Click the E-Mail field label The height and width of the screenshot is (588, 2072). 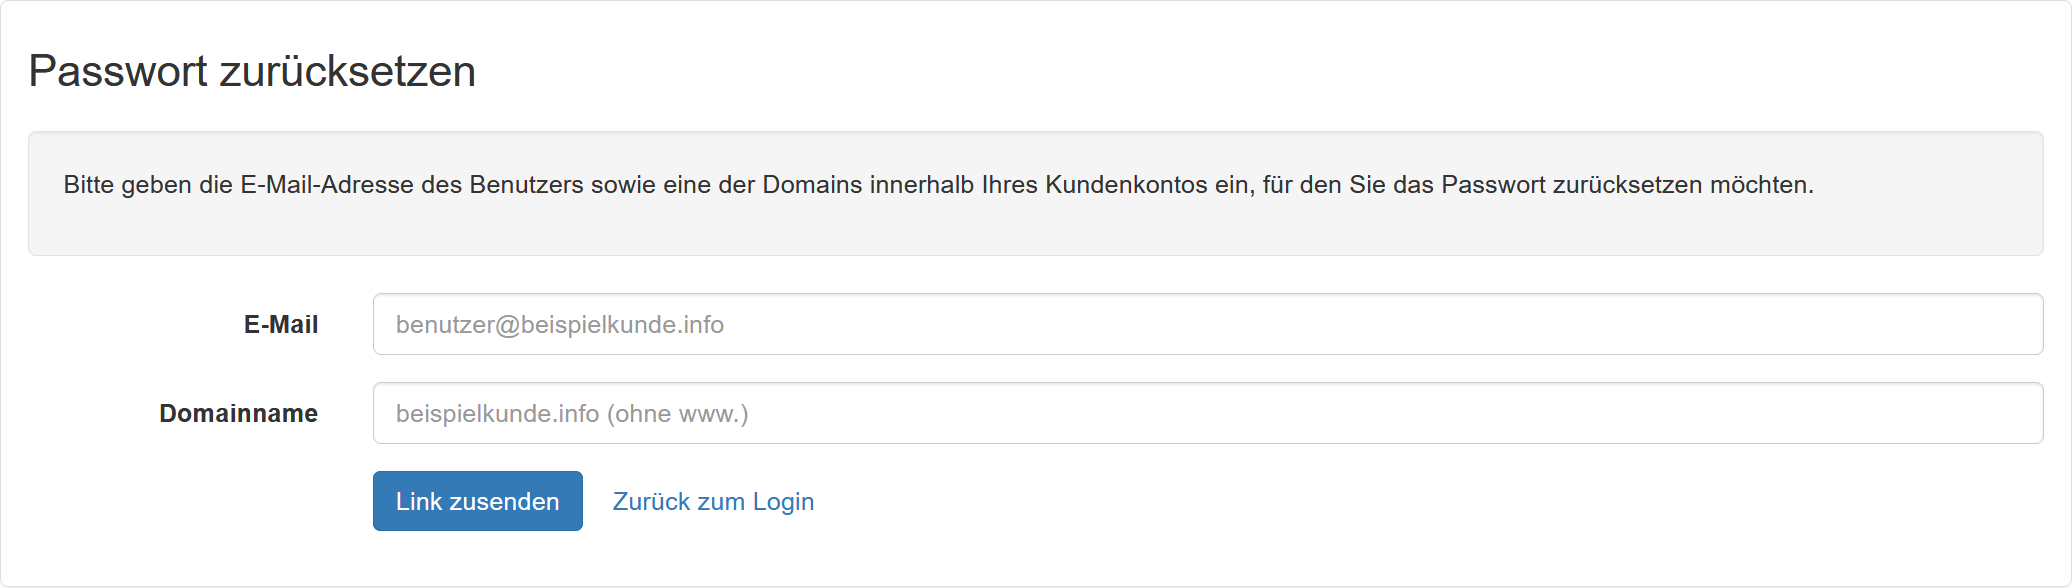point(281,324)
